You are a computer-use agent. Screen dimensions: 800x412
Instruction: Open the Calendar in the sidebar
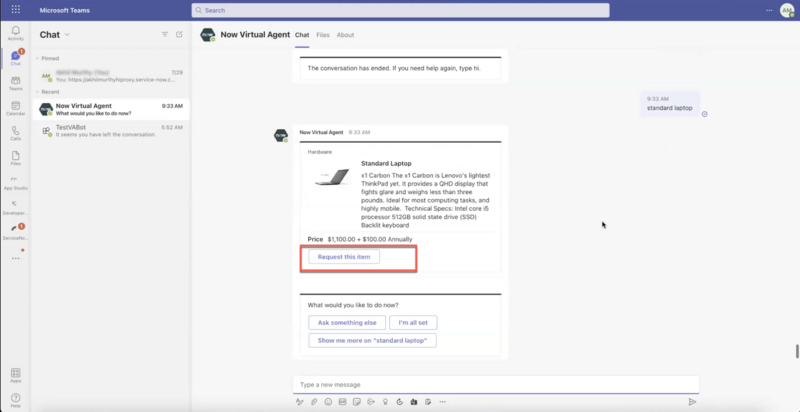click(x=15, y=108)
